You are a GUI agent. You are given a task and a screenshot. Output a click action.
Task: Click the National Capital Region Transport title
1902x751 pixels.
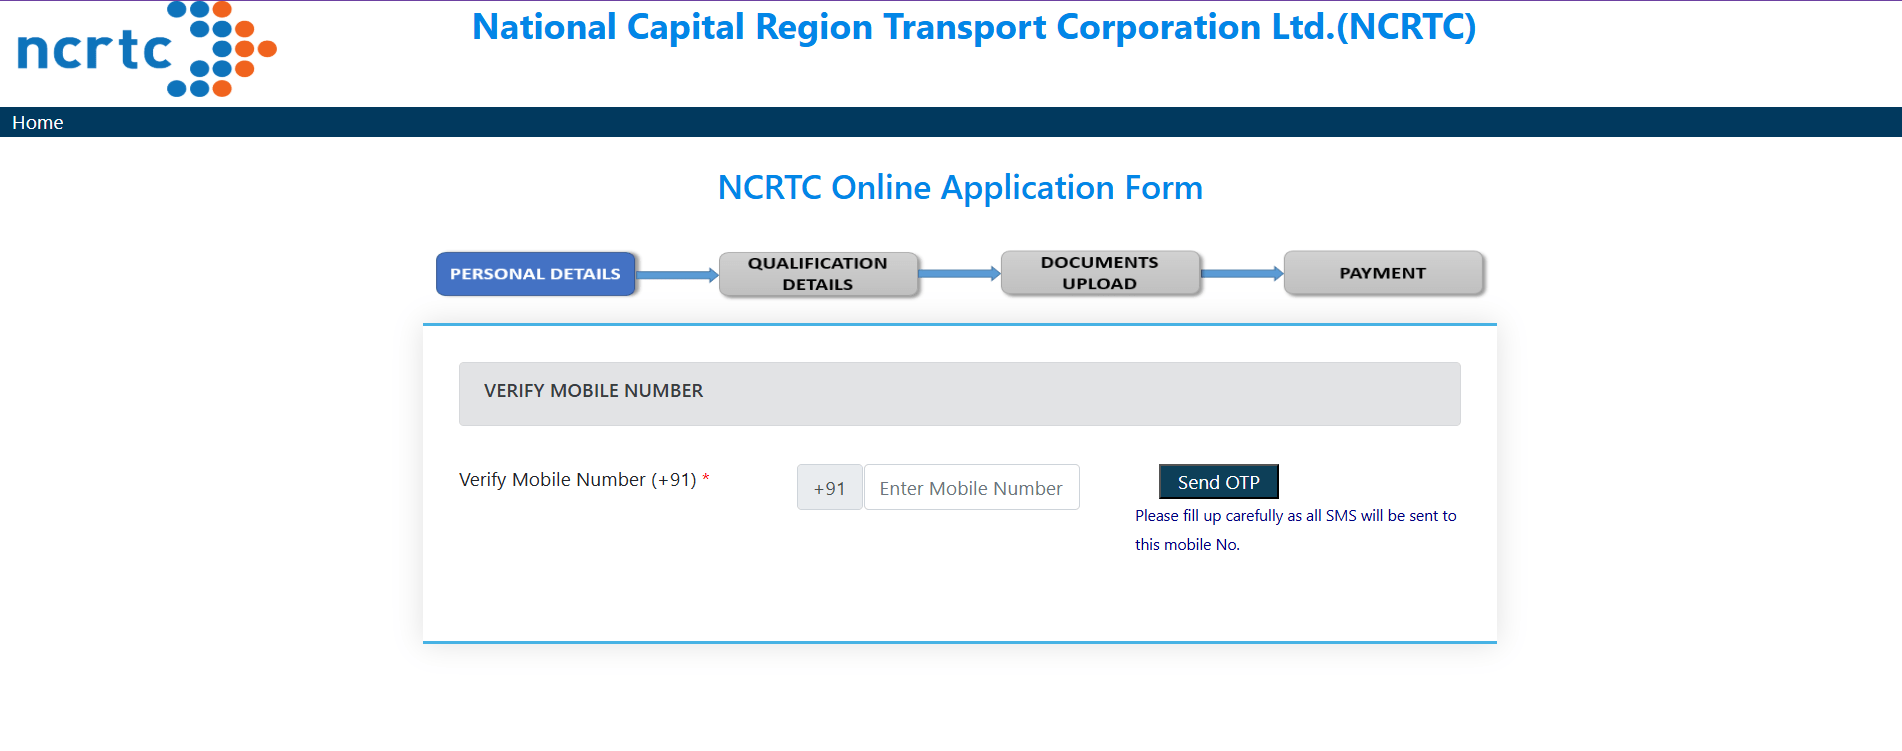[x=973, y=27]
